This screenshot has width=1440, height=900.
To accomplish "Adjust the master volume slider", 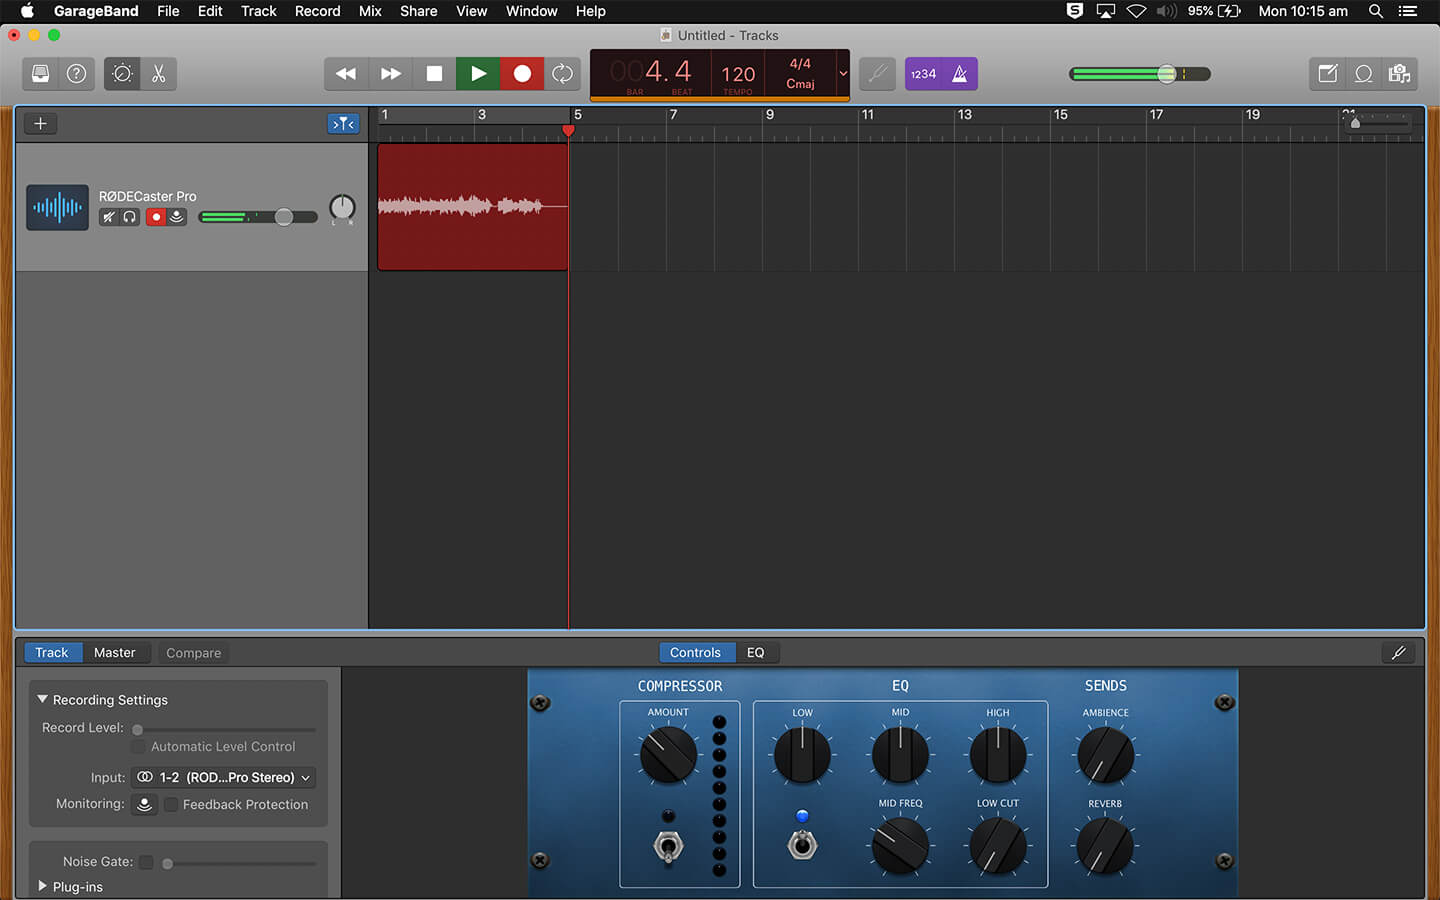I will coord(1166,74).
